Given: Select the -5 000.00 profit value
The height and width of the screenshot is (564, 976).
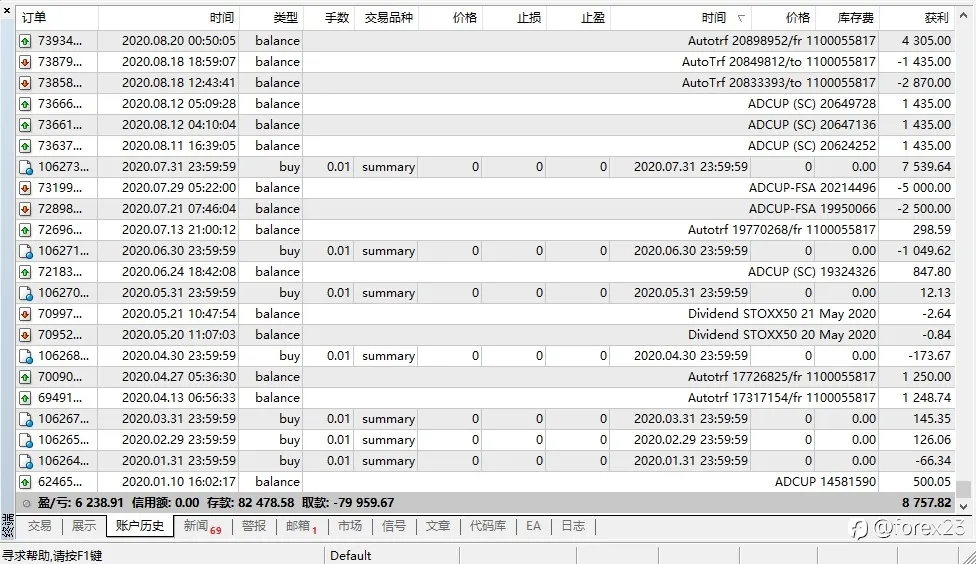Looking at the screenshot, I should (x=924, y=188).
